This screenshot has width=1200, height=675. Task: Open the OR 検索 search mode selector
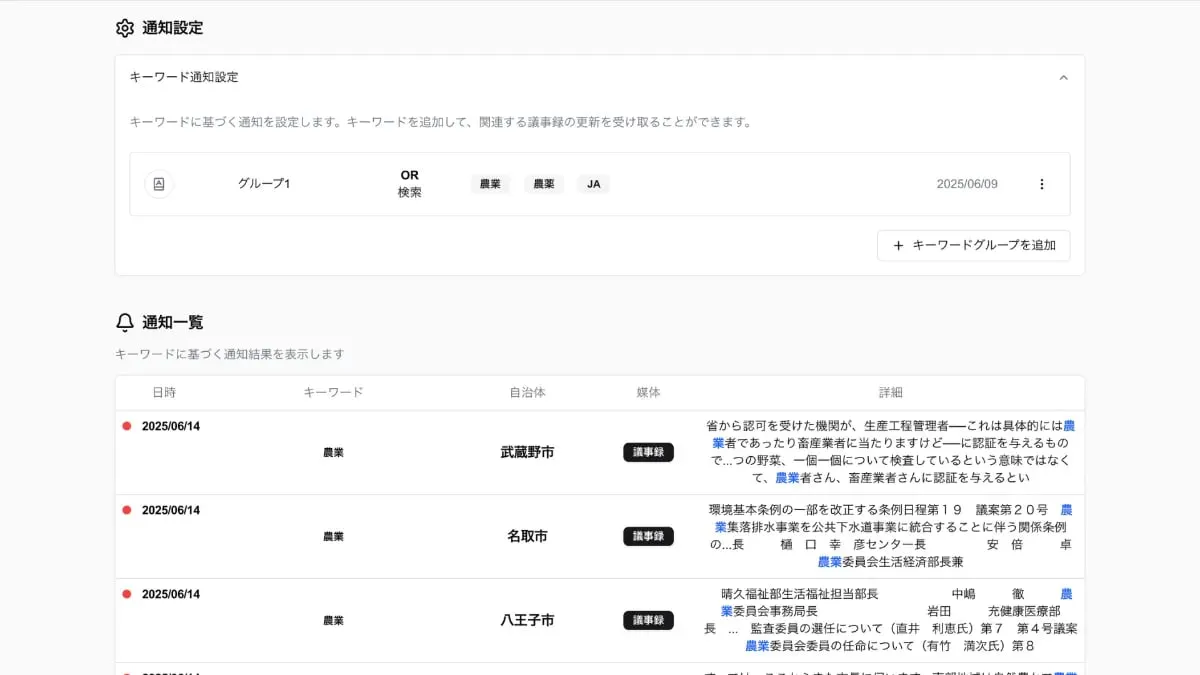coord(408,184)
